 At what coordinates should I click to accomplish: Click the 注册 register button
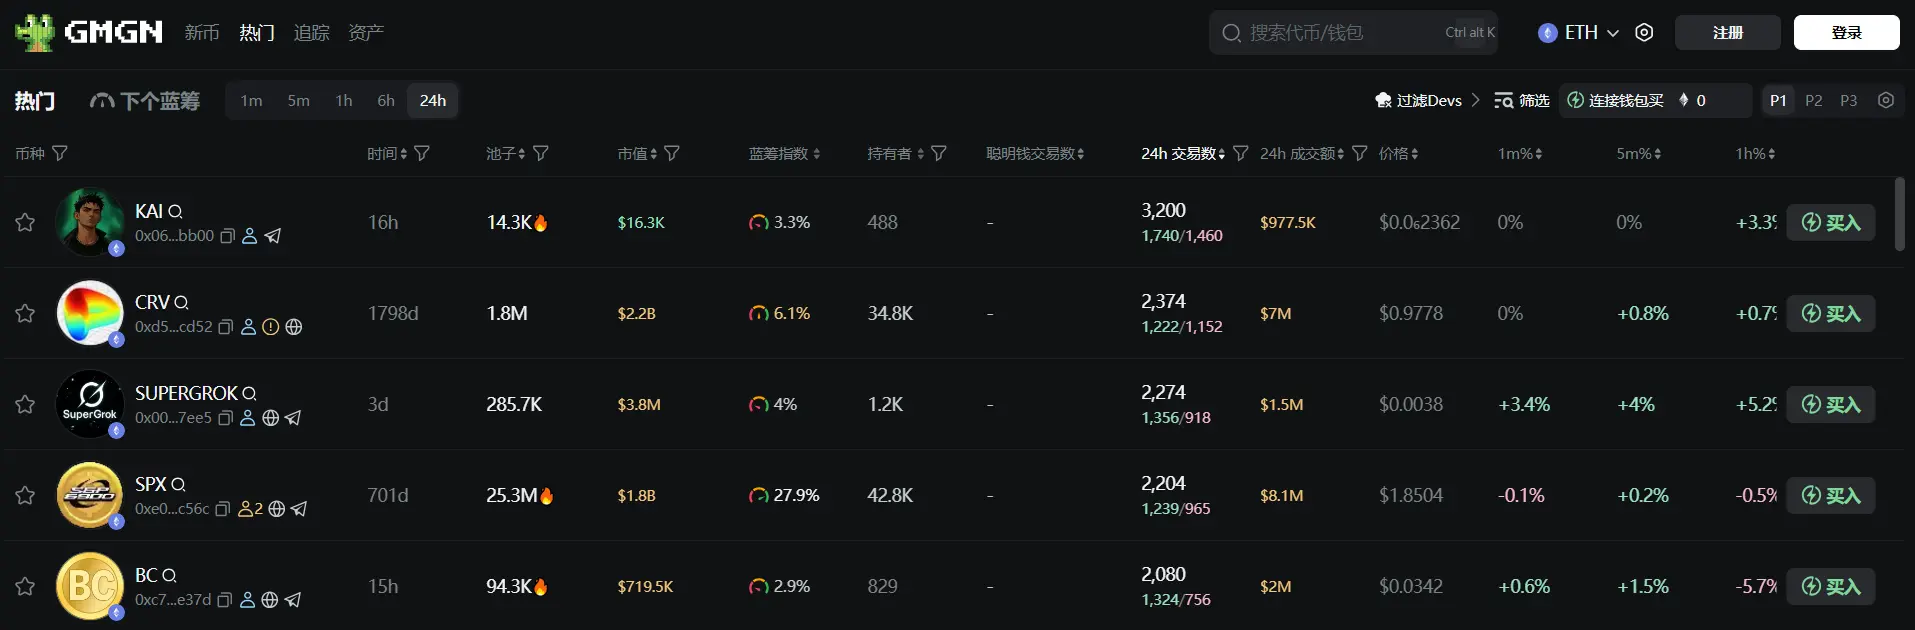point(1727,33)
